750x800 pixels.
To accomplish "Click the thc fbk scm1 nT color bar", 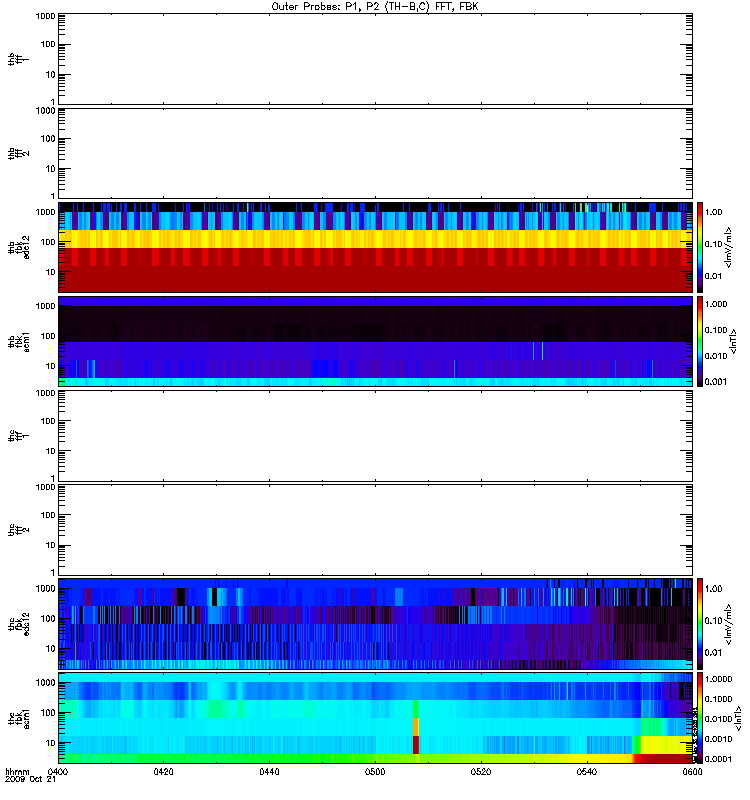I will [700, 718].
